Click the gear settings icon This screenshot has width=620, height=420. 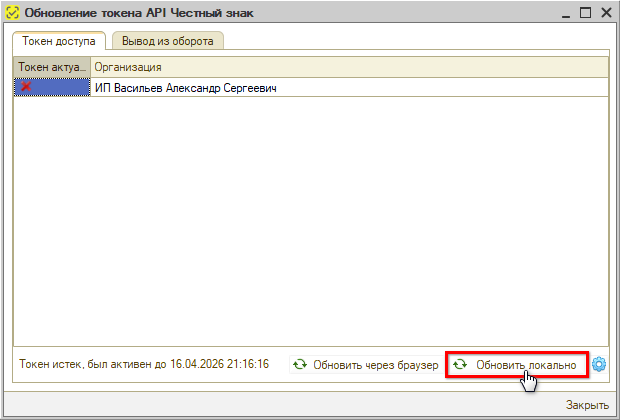(600, 364)
